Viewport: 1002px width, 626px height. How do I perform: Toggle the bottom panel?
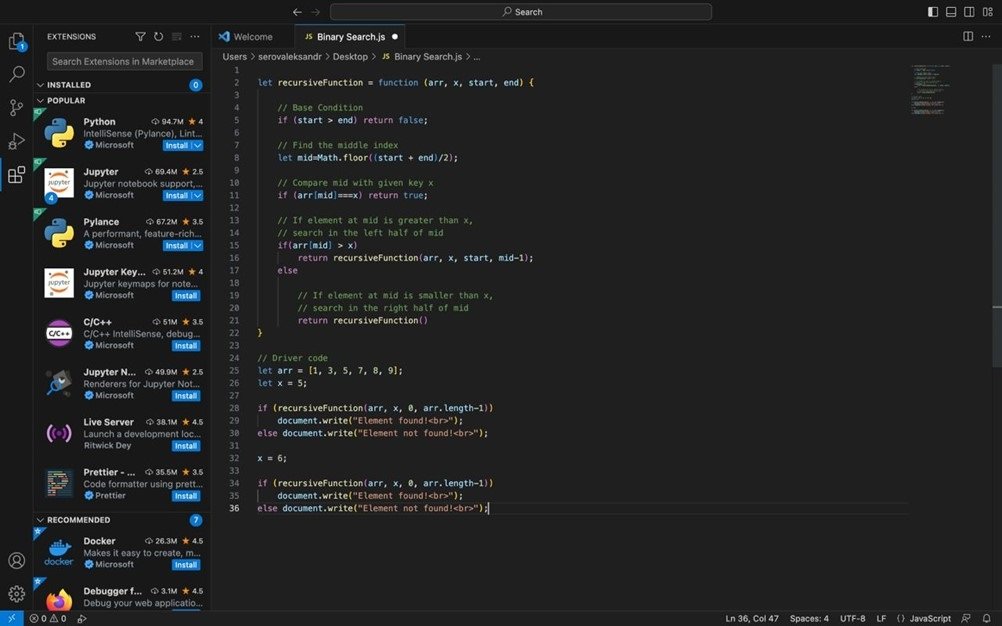coord(951,11)
